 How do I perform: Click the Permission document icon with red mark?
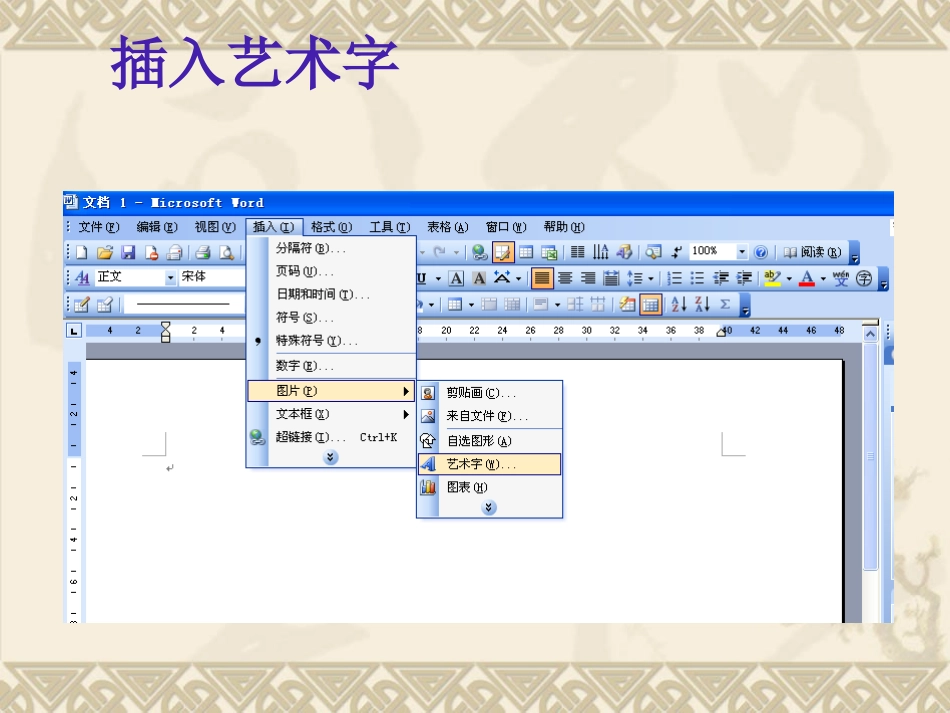151,252
